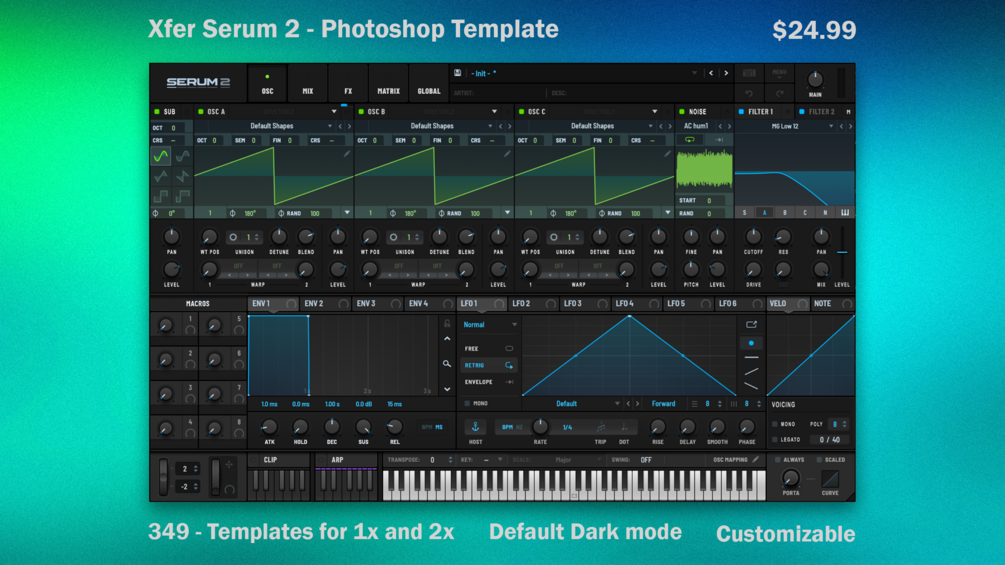Viewport: 1005px width, 565px height.
Task: Click the OSC mapping pencil icon
Action: (x=756, y=459)
